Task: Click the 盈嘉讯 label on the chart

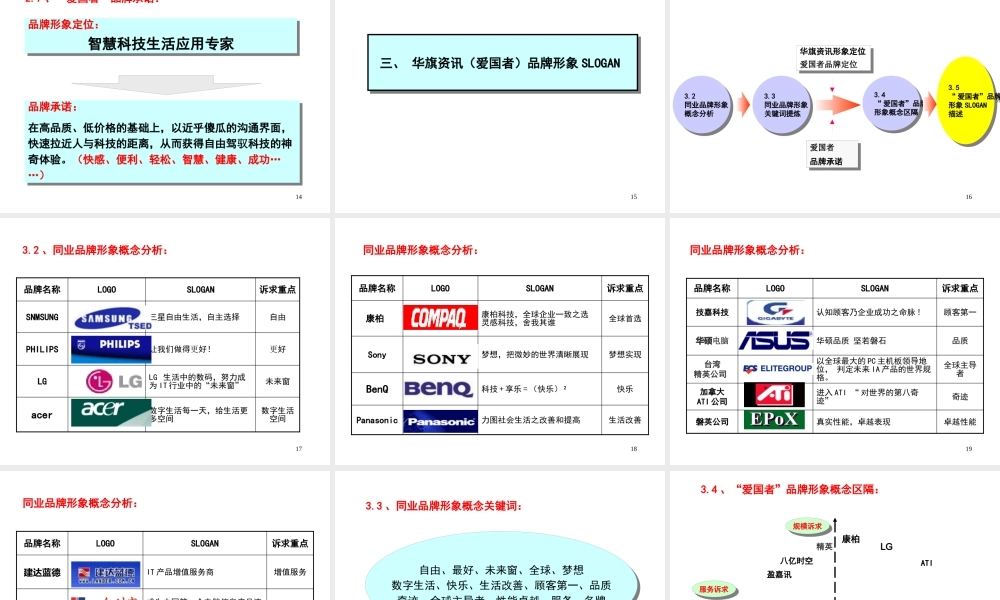Action: pos(779,574)
